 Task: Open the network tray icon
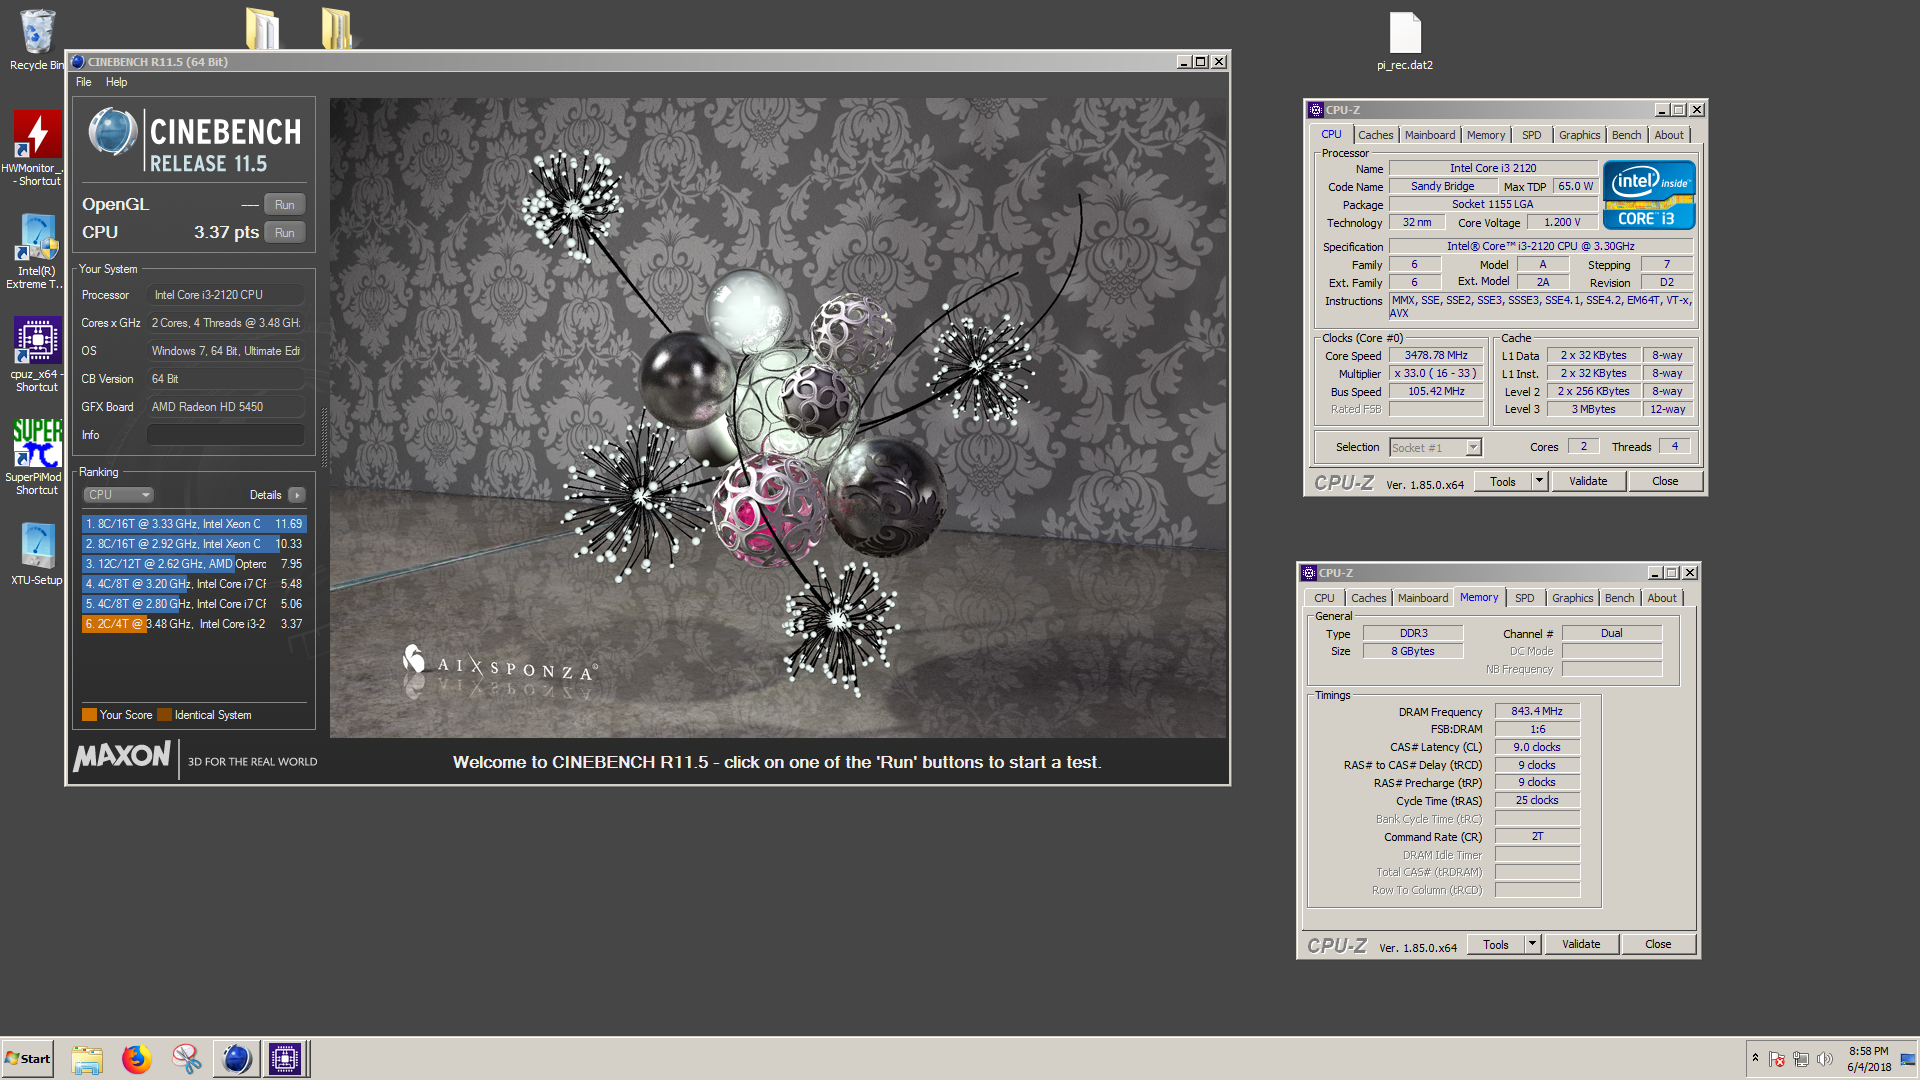coord(1801,1059)
